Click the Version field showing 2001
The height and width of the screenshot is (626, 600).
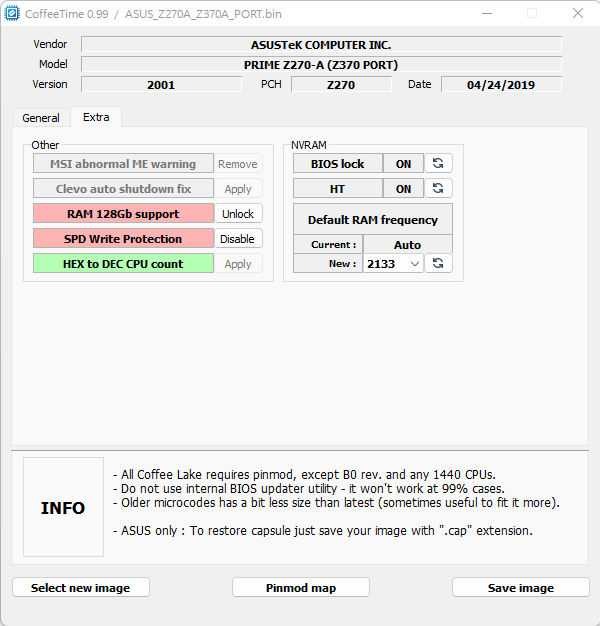point(161,85)
